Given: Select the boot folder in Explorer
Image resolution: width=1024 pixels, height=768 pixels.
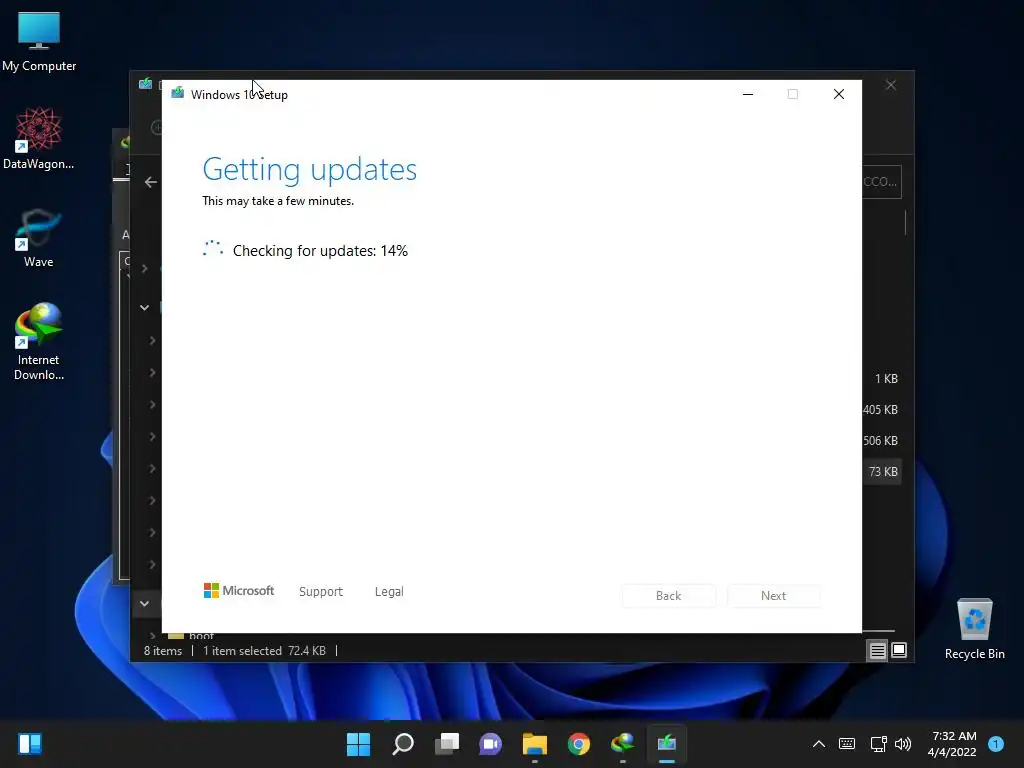Looking at the screenshot, I should (201, 635).
